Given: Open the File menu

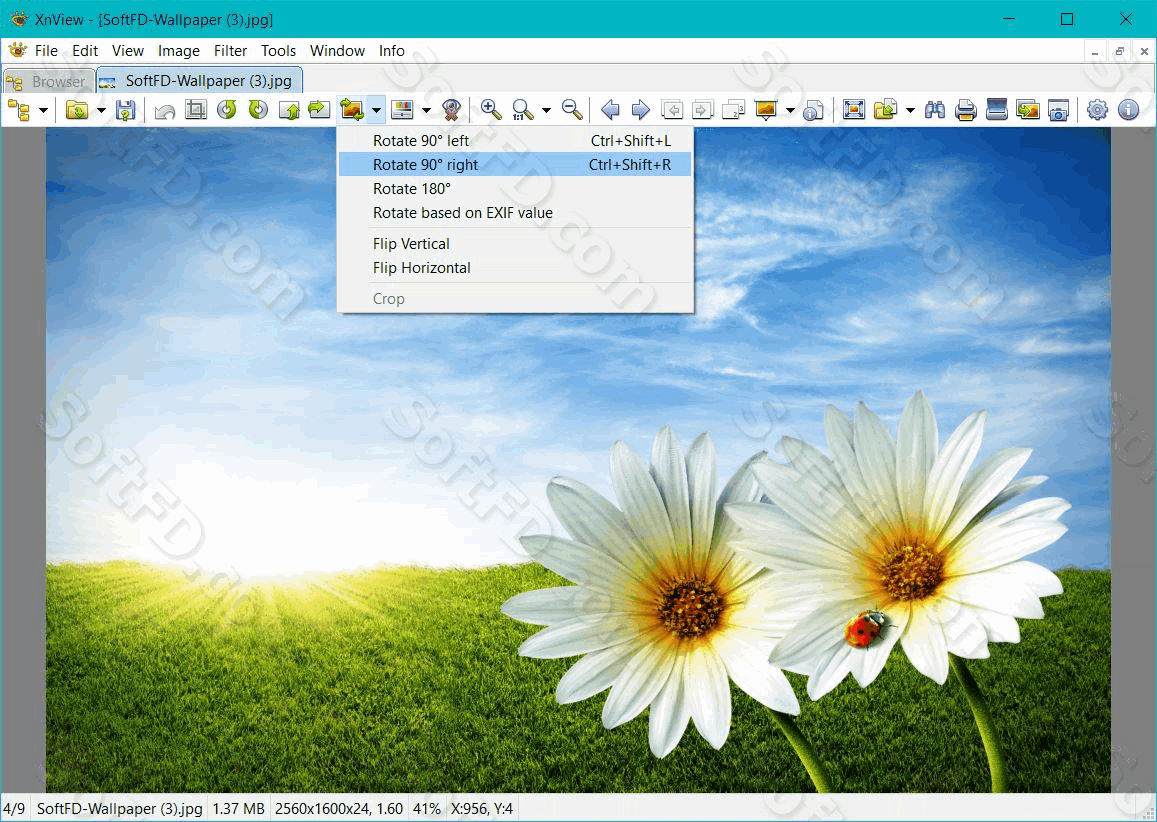Looking at the screenshot, I should [46, 51].
